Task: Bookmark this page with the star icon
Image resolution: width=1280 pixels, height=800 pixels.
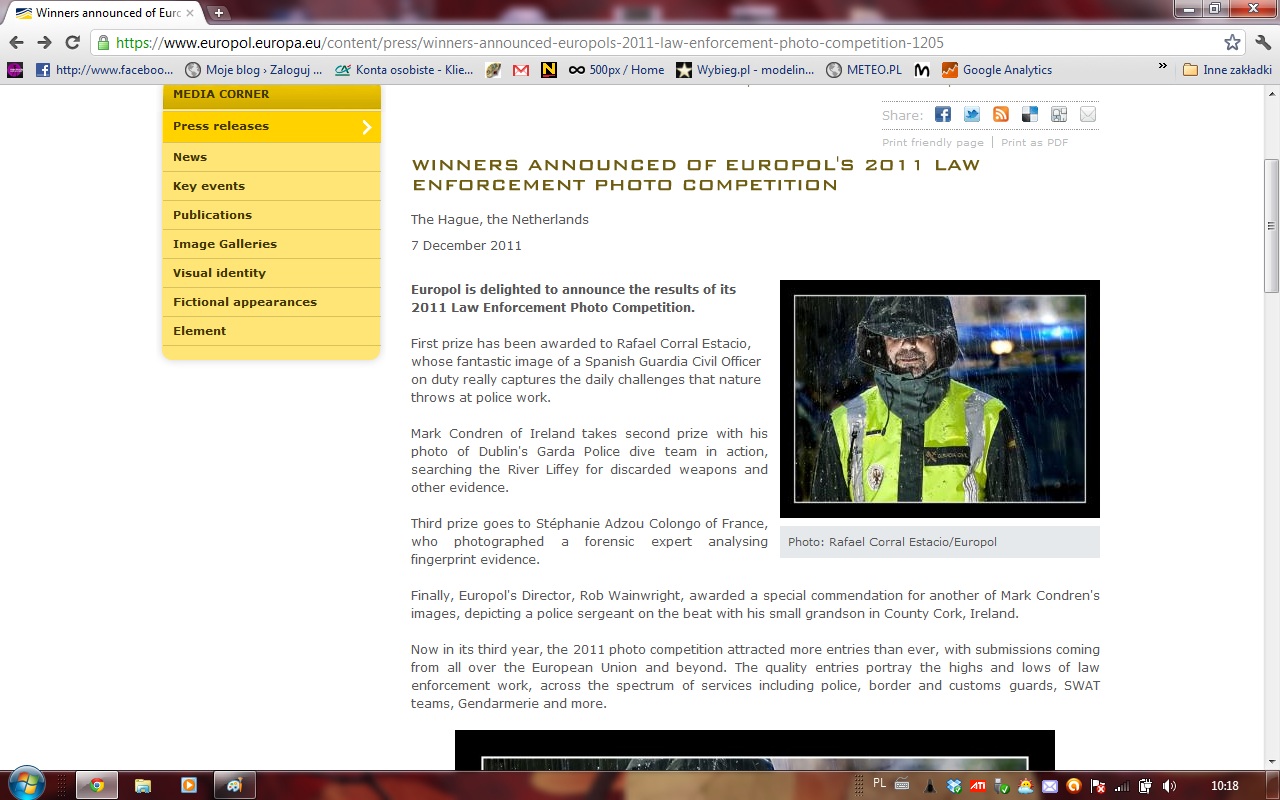Action: 1232,43
